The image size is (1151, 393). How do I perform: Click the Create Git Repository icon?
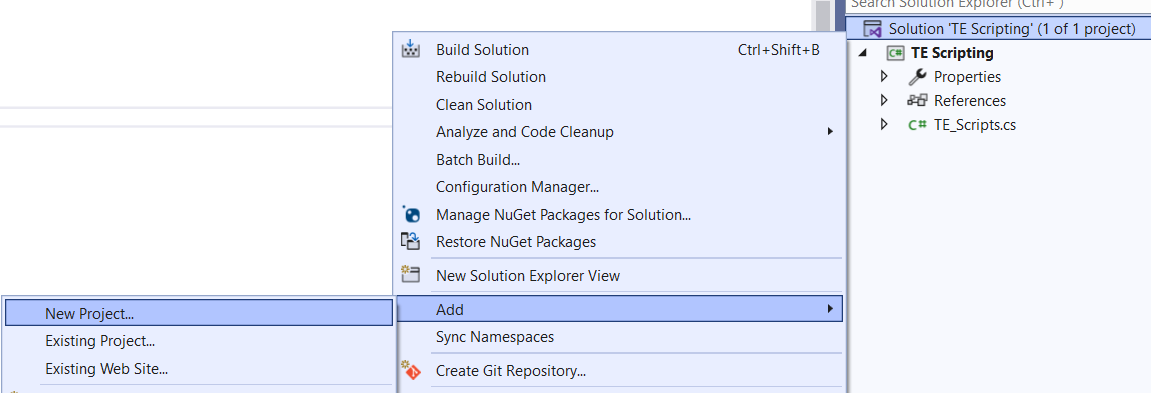410,370
